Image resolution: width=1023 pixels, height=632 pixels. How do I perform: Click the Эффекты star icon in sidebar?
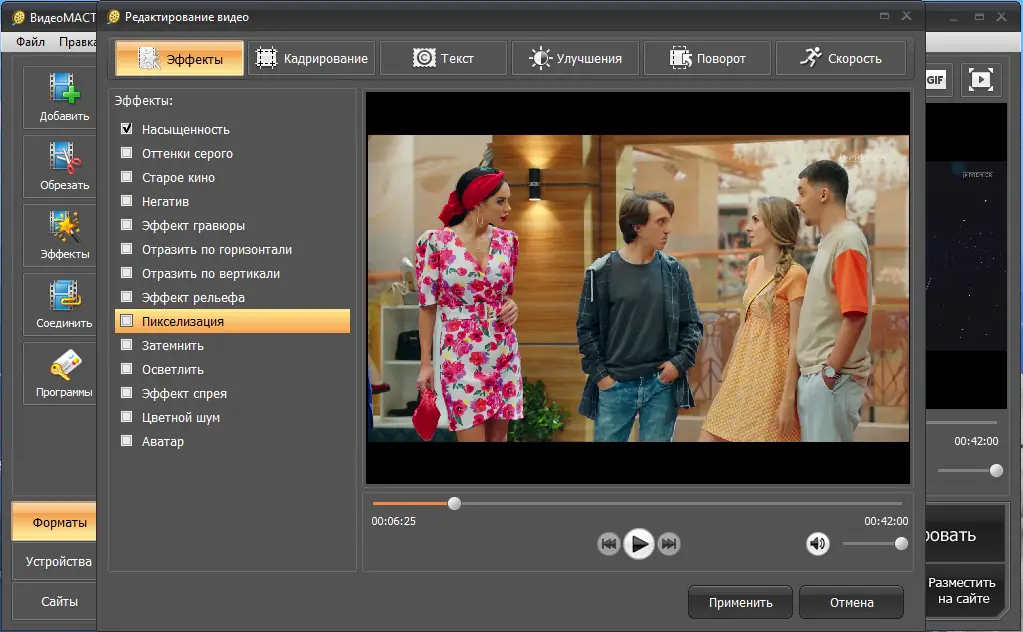pyautogui.click(x=64, y=234)
